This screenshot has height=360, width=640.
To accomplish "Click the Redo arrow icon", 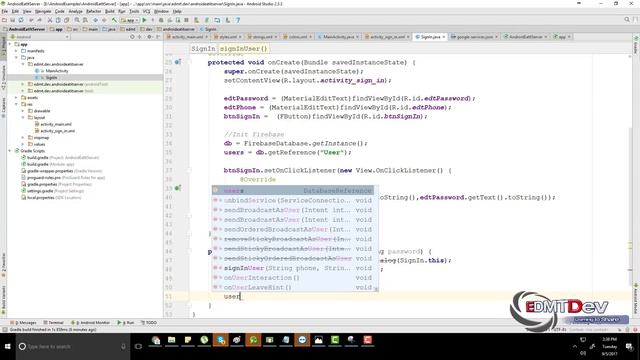I will (39, 20).
